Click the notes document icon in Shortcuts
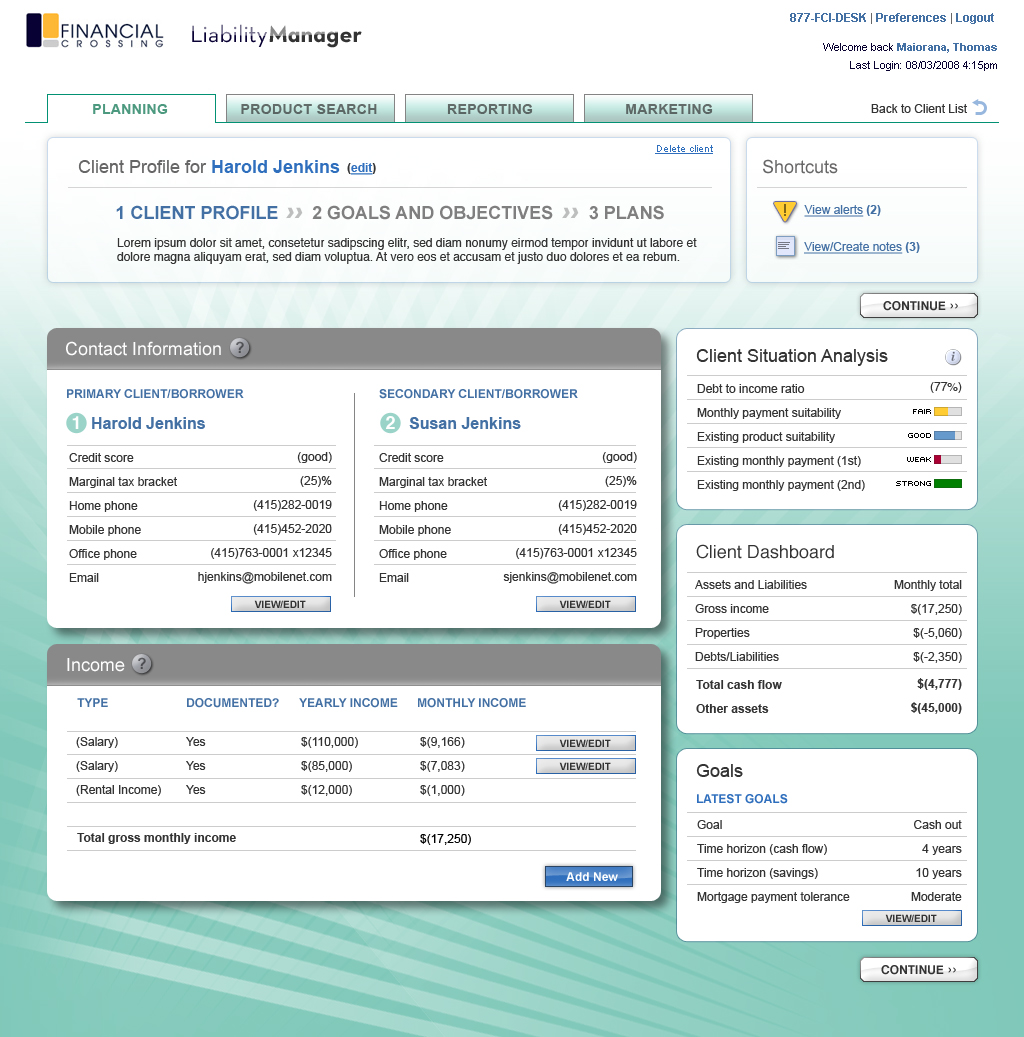The height and width of the screenshot is (1037, 1024). click(785, 246)
